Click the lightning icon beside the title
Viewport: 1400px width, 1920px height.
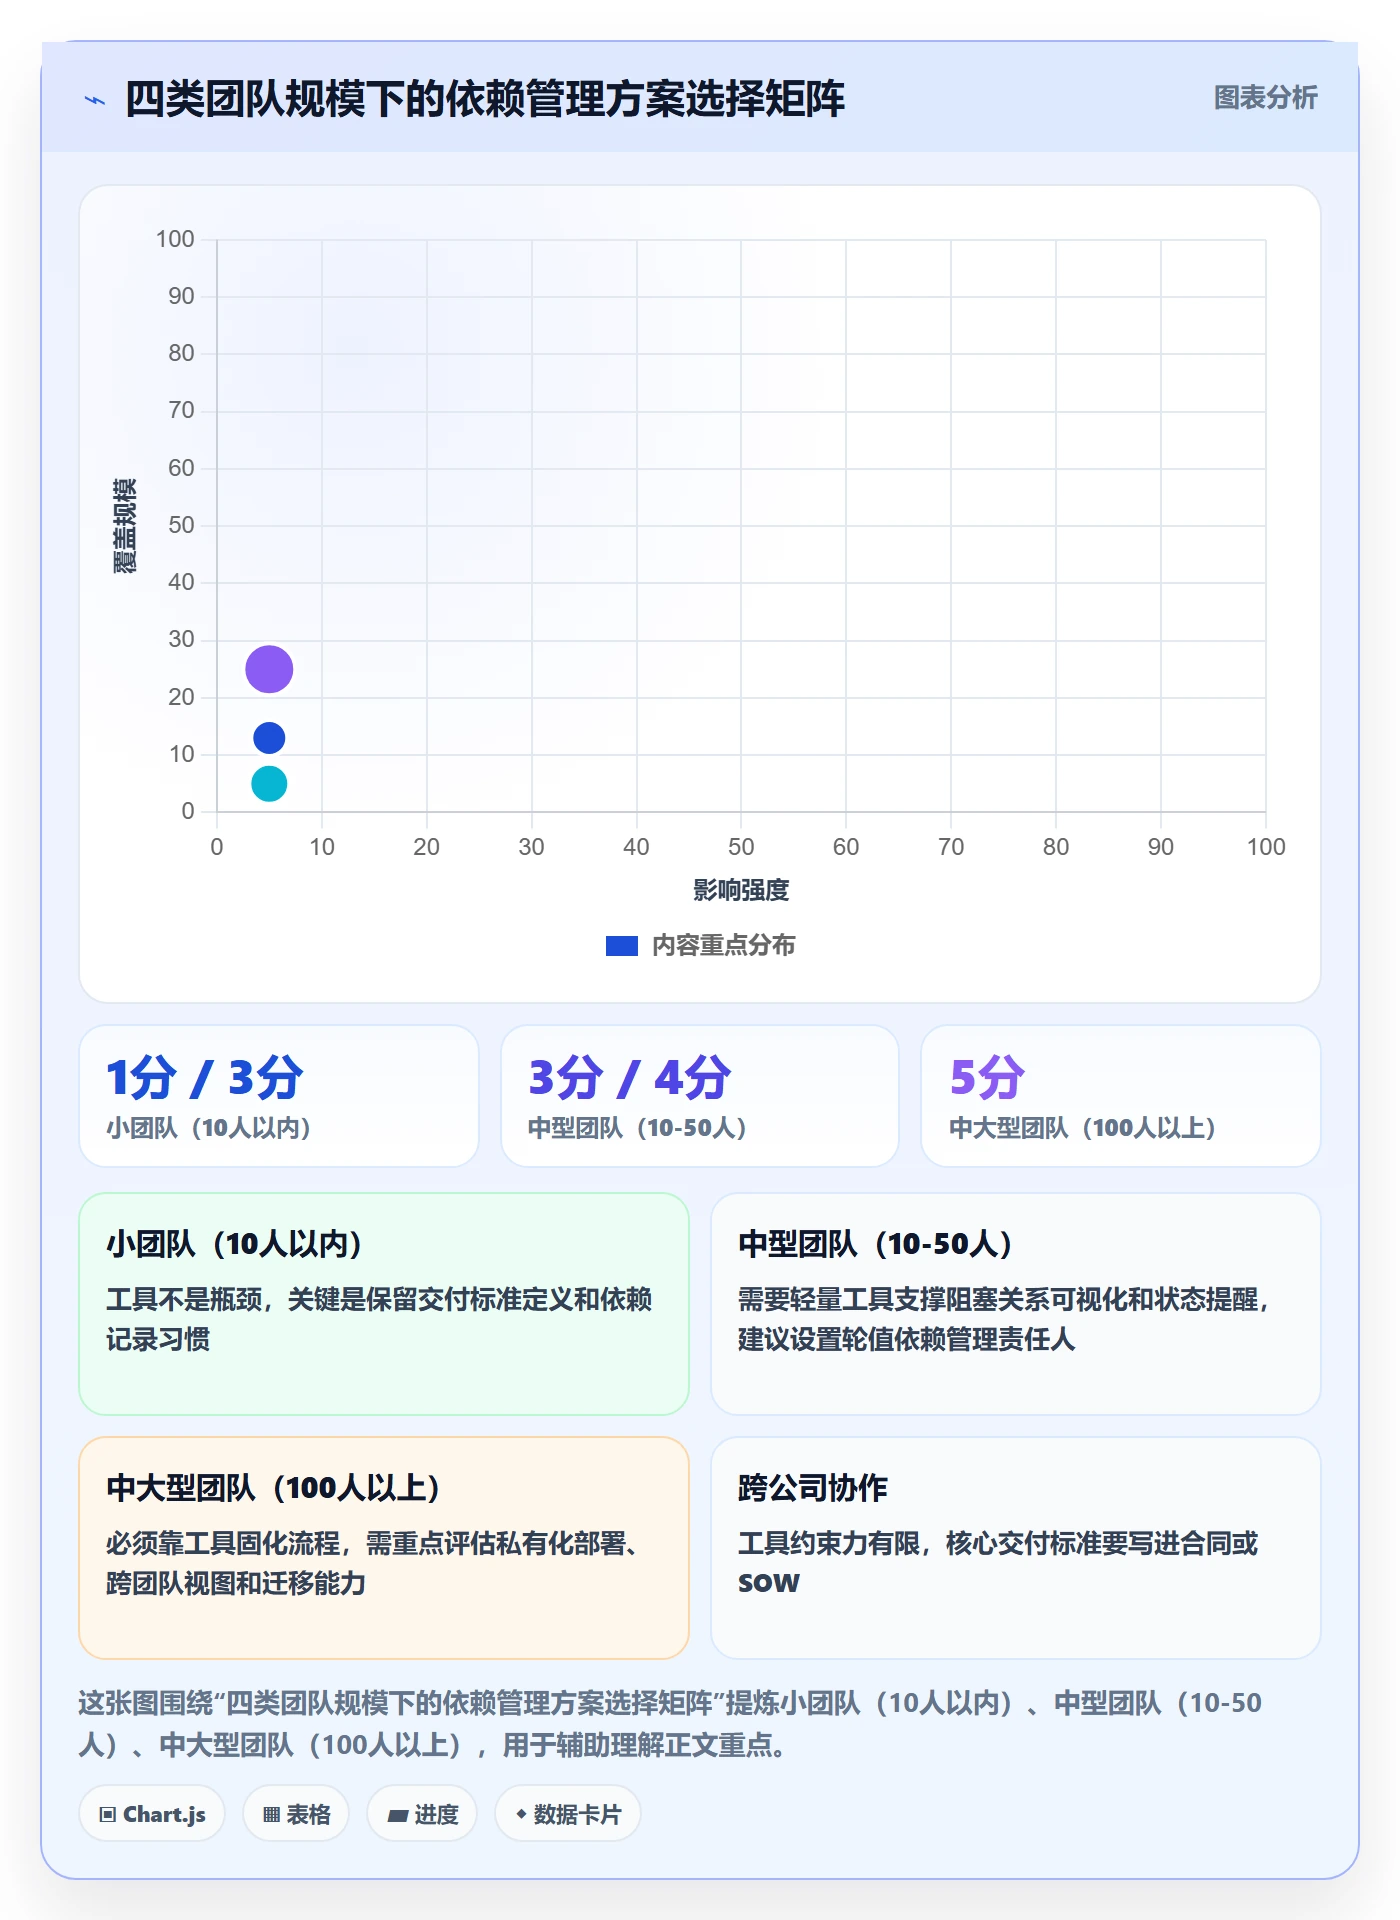(x=95, y=100)
